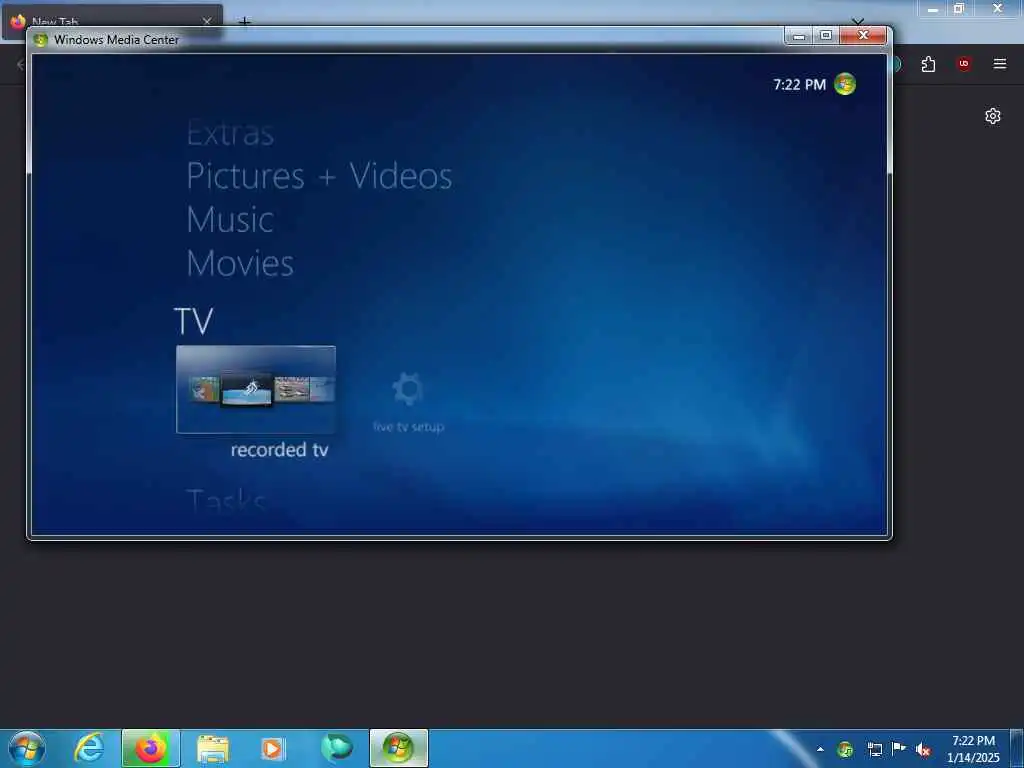Switch to Firefox on the taskbar
This screenshot has width=1024, height=768.
coord(151,748)
